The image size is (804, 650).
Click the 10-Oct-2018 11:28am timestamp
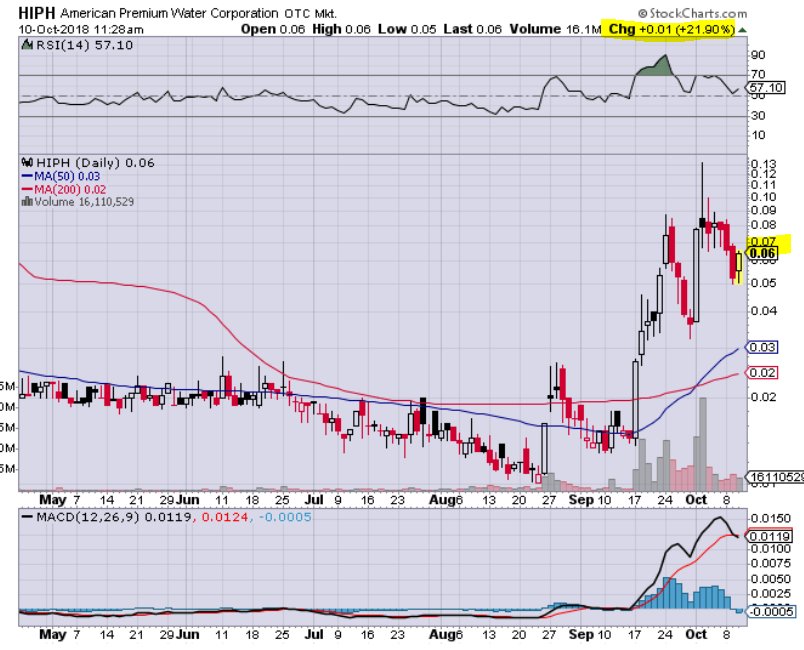(x=81, y=29)
